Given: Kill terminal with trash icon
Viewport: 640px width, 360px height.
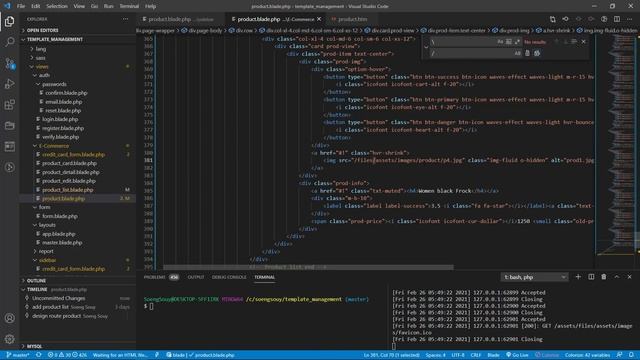Looking at the screenshot, I should coord(604,277).
